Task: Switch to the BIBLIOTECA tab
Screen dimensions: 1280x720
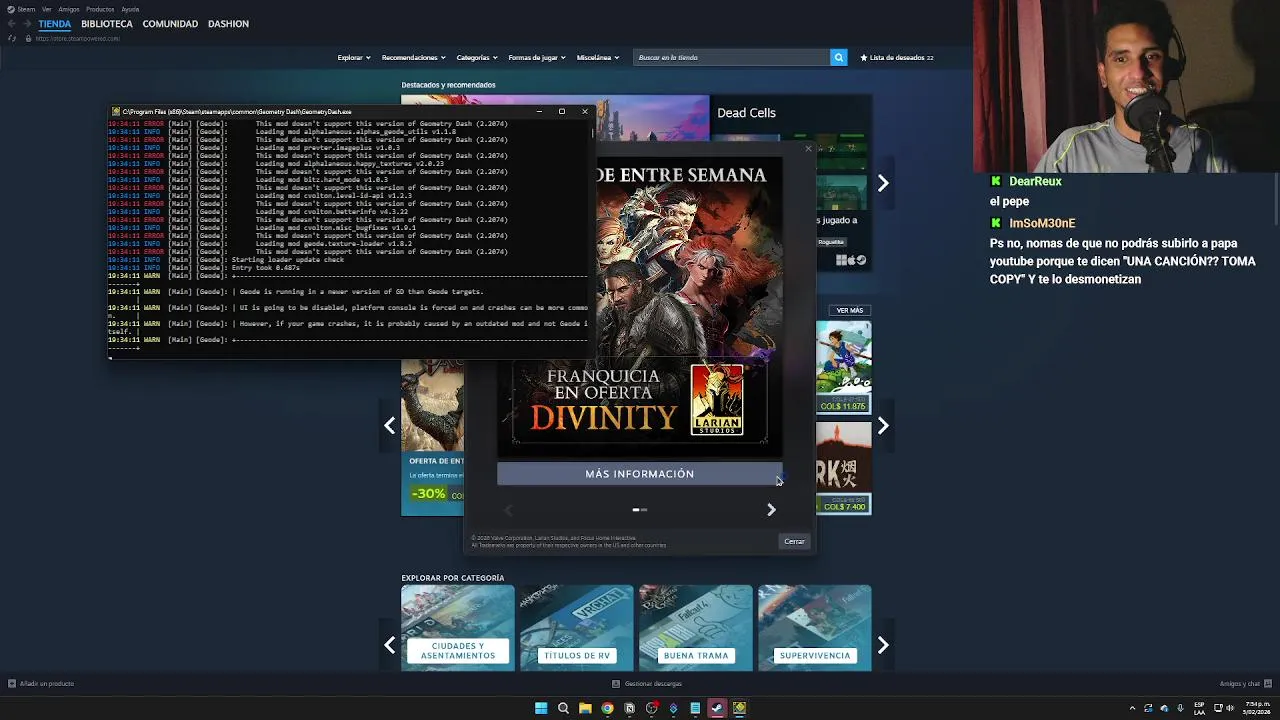Action: [107, 24]
